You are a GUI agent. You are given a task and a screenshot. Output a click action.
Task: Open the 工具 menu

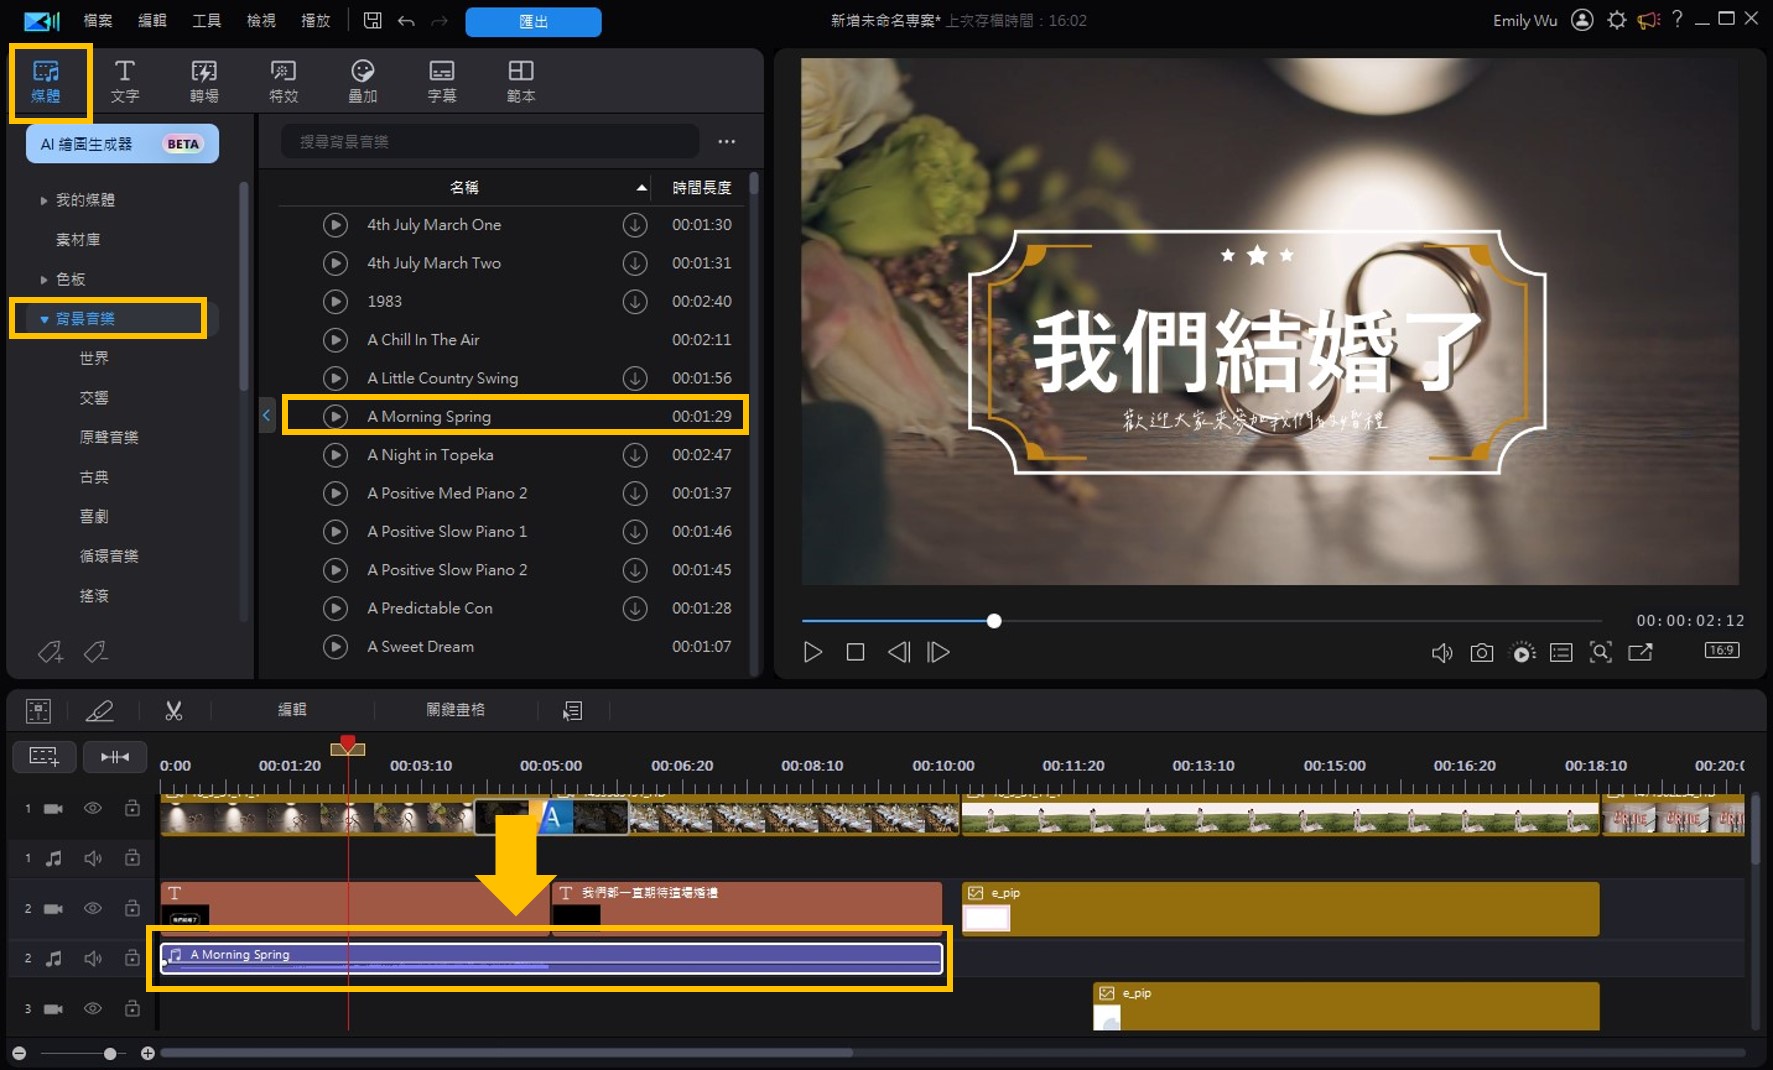(206, 20)
